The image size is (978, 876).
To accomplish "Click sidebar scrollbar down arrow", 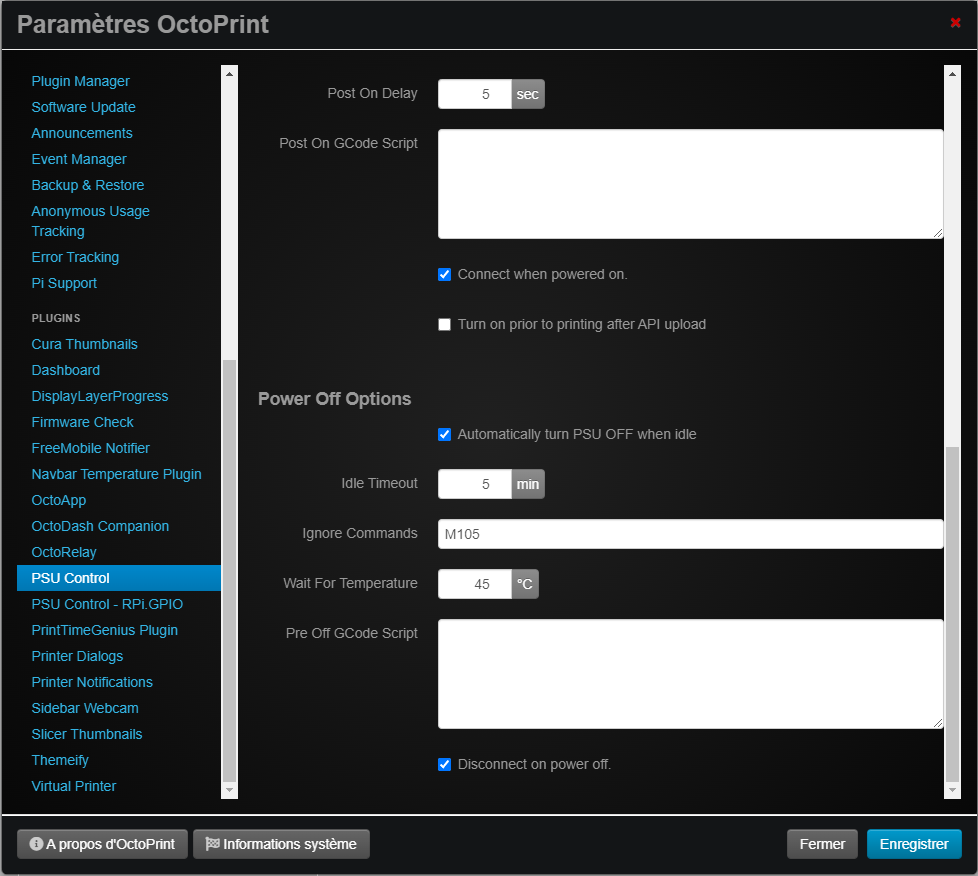I will coord(230,790).
